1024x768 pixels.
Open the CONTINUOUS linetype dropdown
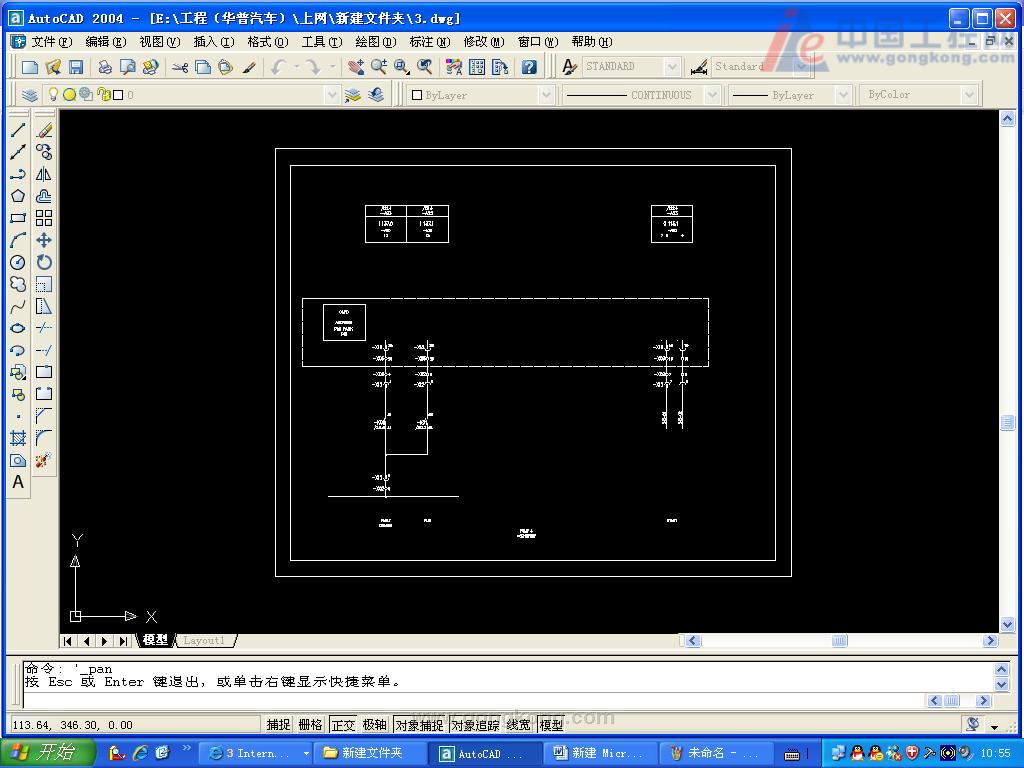pos(712,95)
